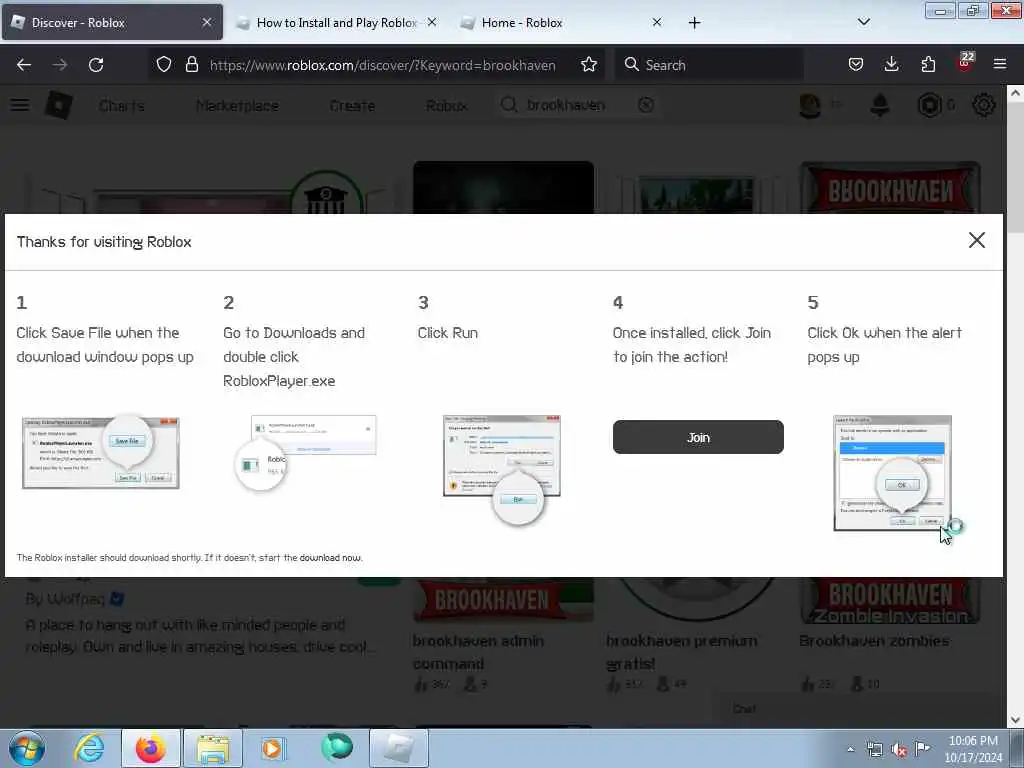This screenshot has width=1024, height=768.
Task: Click the site security padlock icon
Action: click(x=191, y=65)
